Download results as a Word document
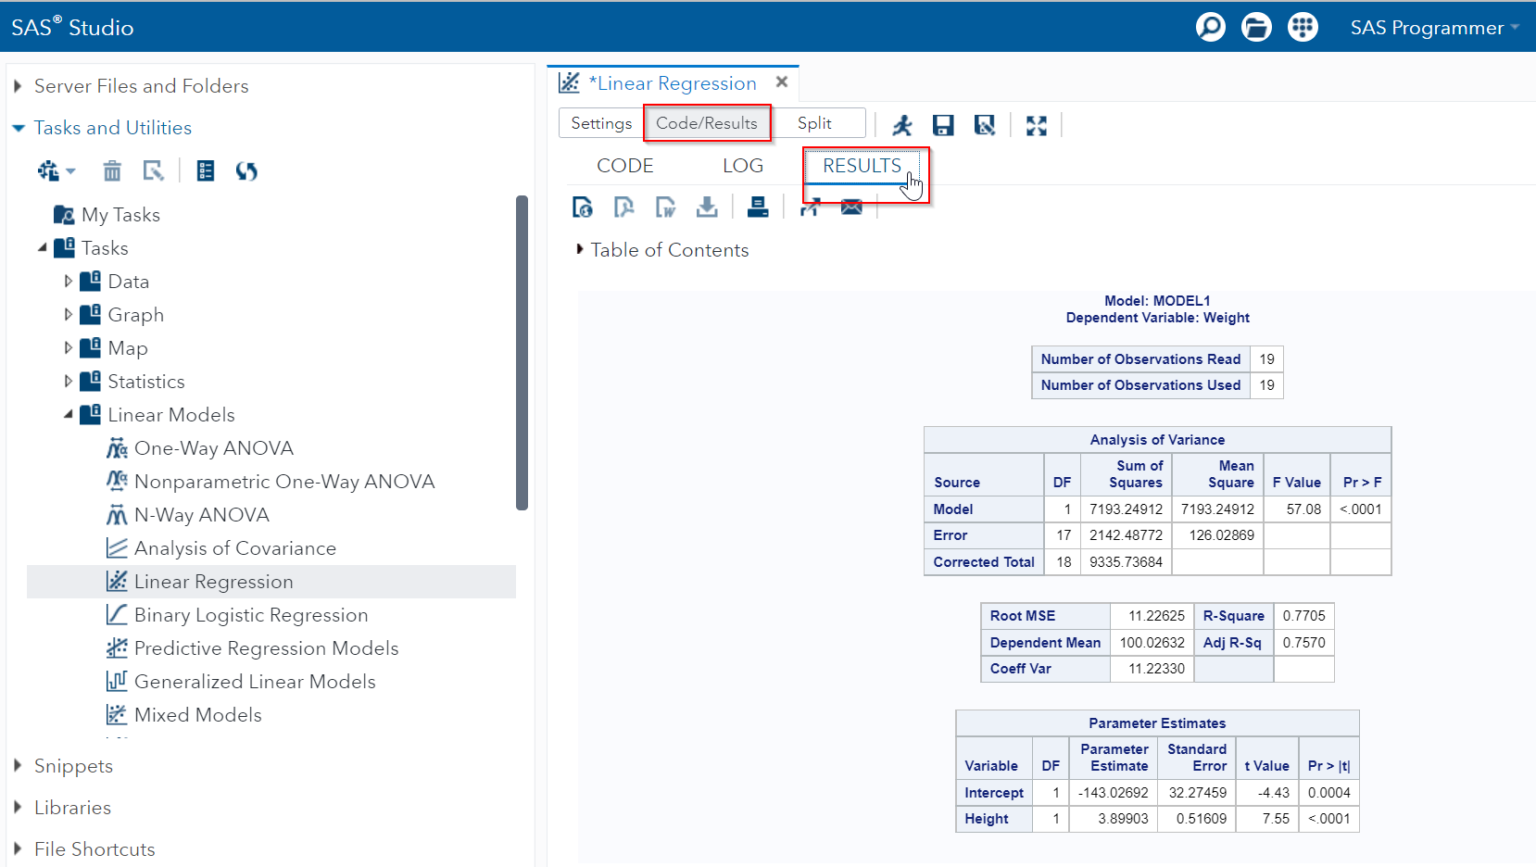The height and width of the screenshot is (867, 1536). tap(665, 207)
